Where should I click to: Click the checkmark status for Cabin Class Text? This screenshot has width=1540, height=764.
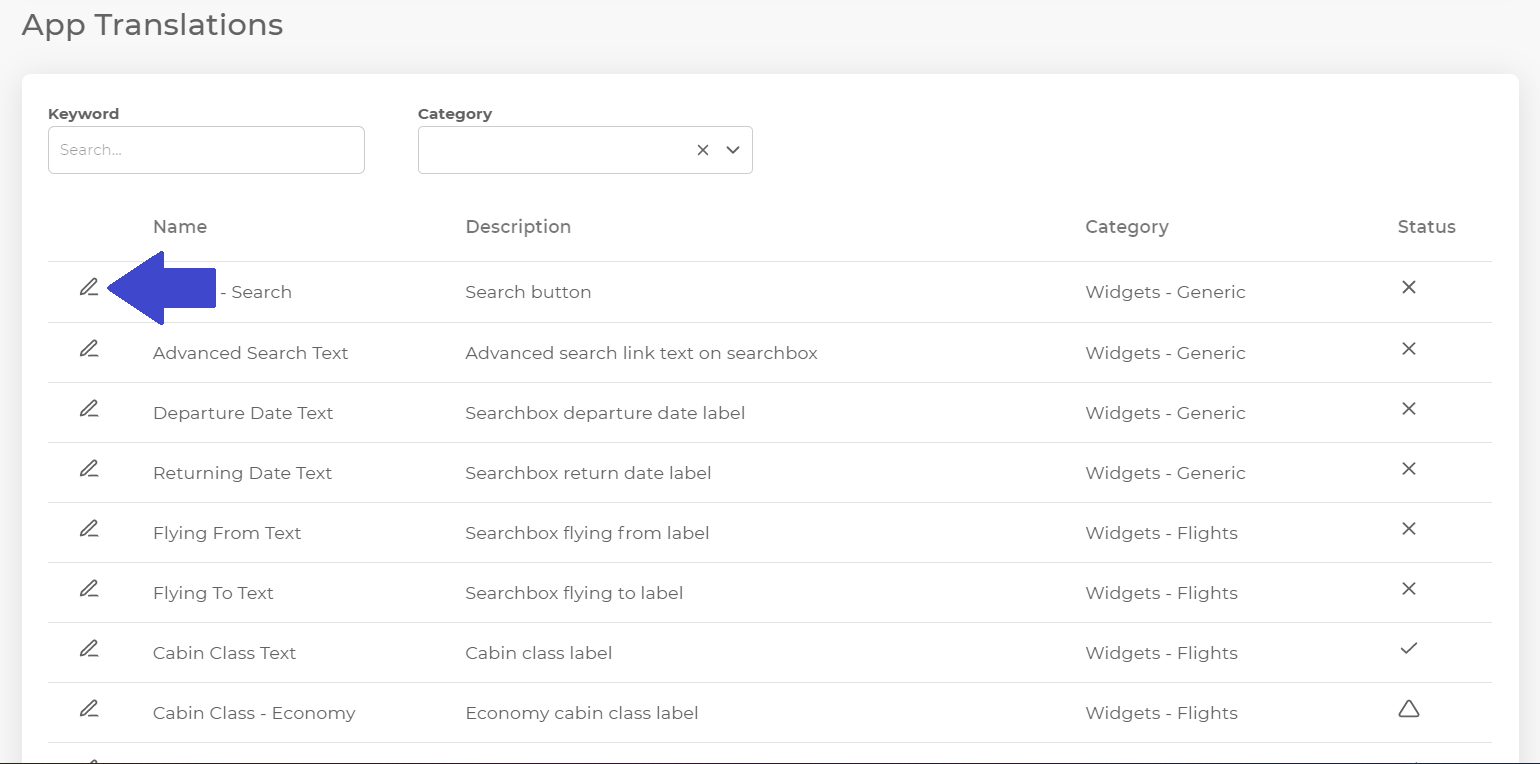pos(1409,649)
